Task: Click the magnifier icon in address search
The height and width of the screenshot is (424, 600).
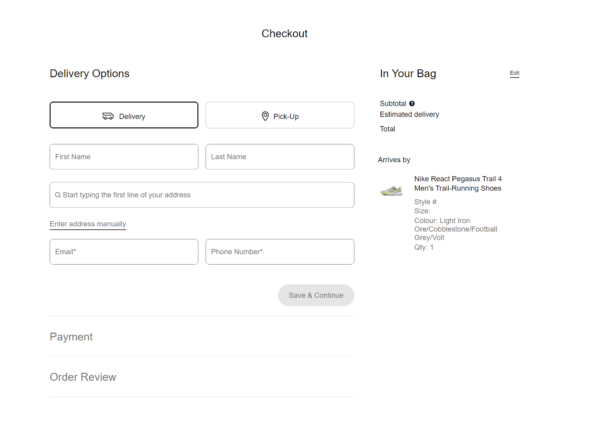Action: (58, 194)
